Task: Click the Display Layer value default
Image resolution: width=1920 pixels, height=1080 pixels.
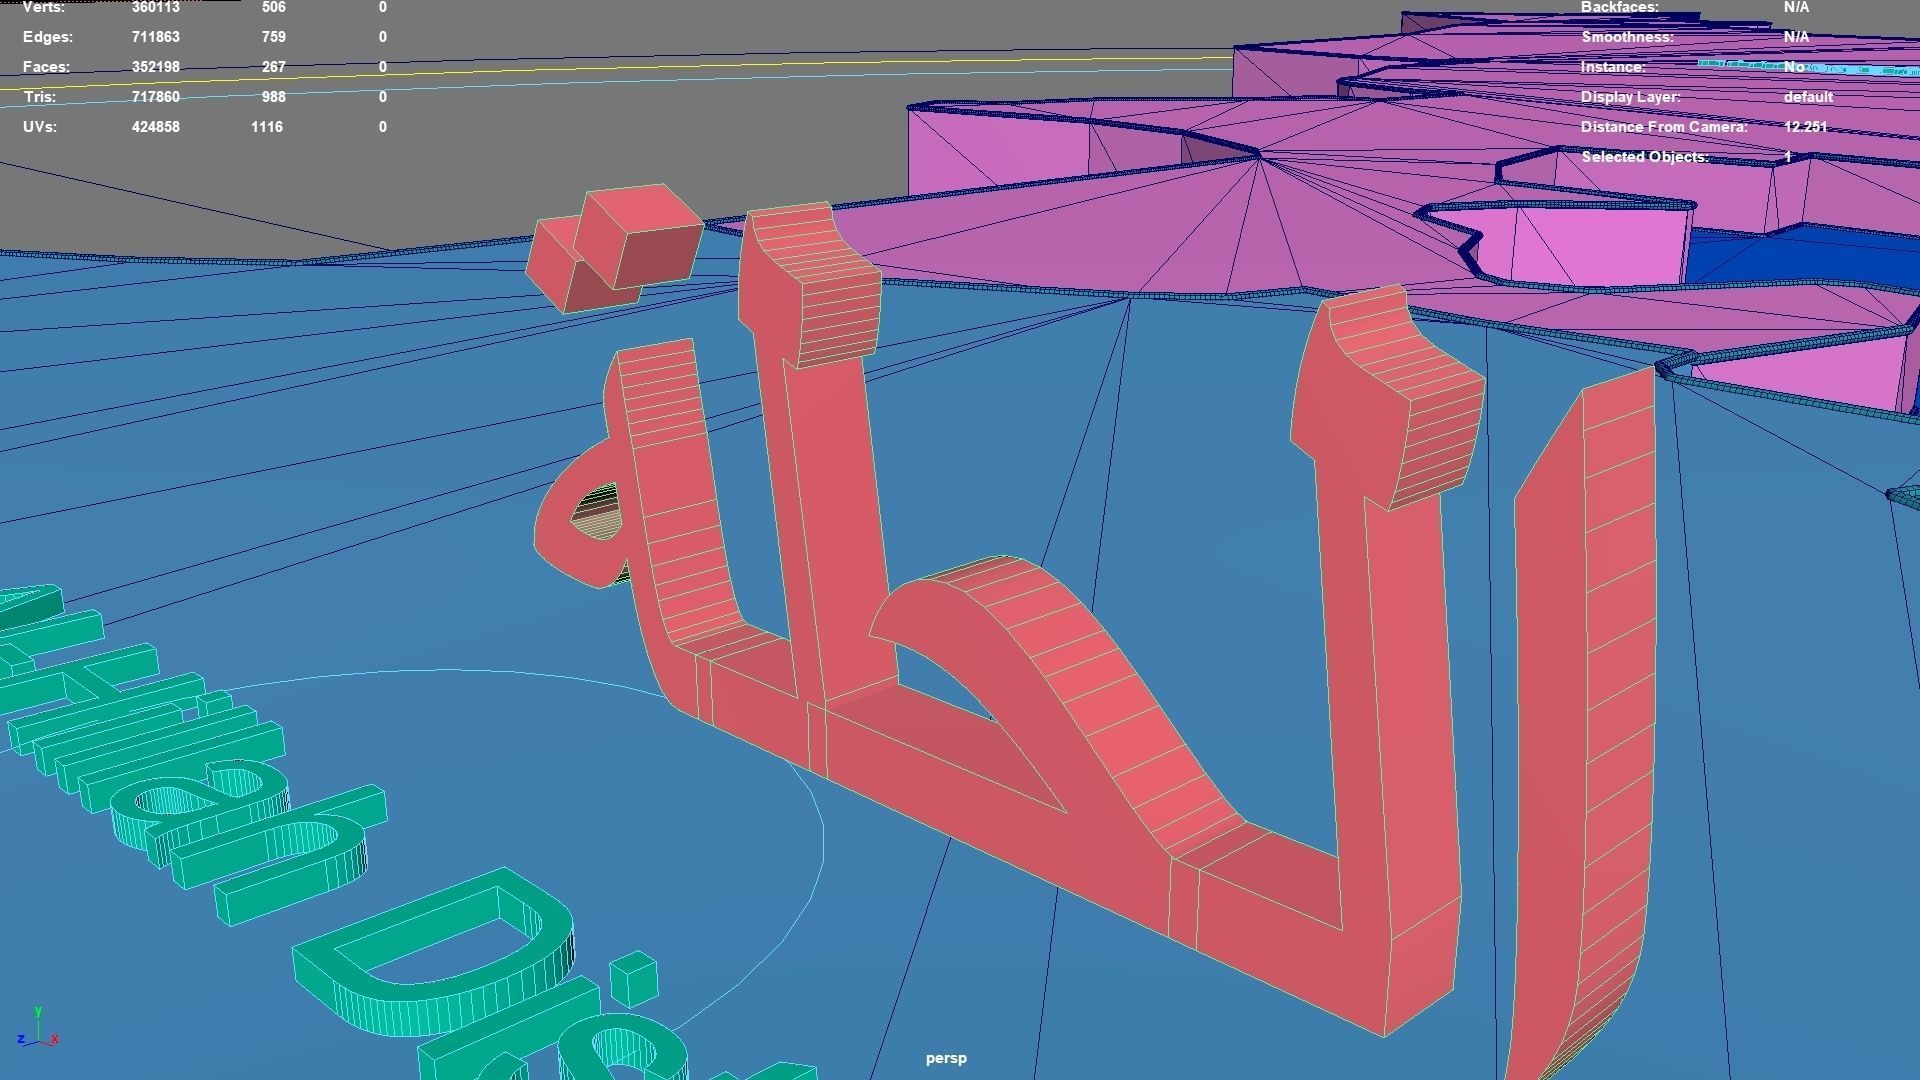Action: 1807,97
